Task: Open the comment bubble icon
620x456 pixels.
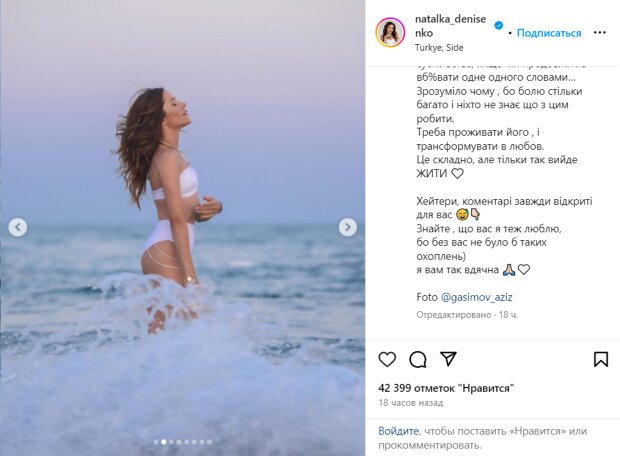Action: [418, 359]
